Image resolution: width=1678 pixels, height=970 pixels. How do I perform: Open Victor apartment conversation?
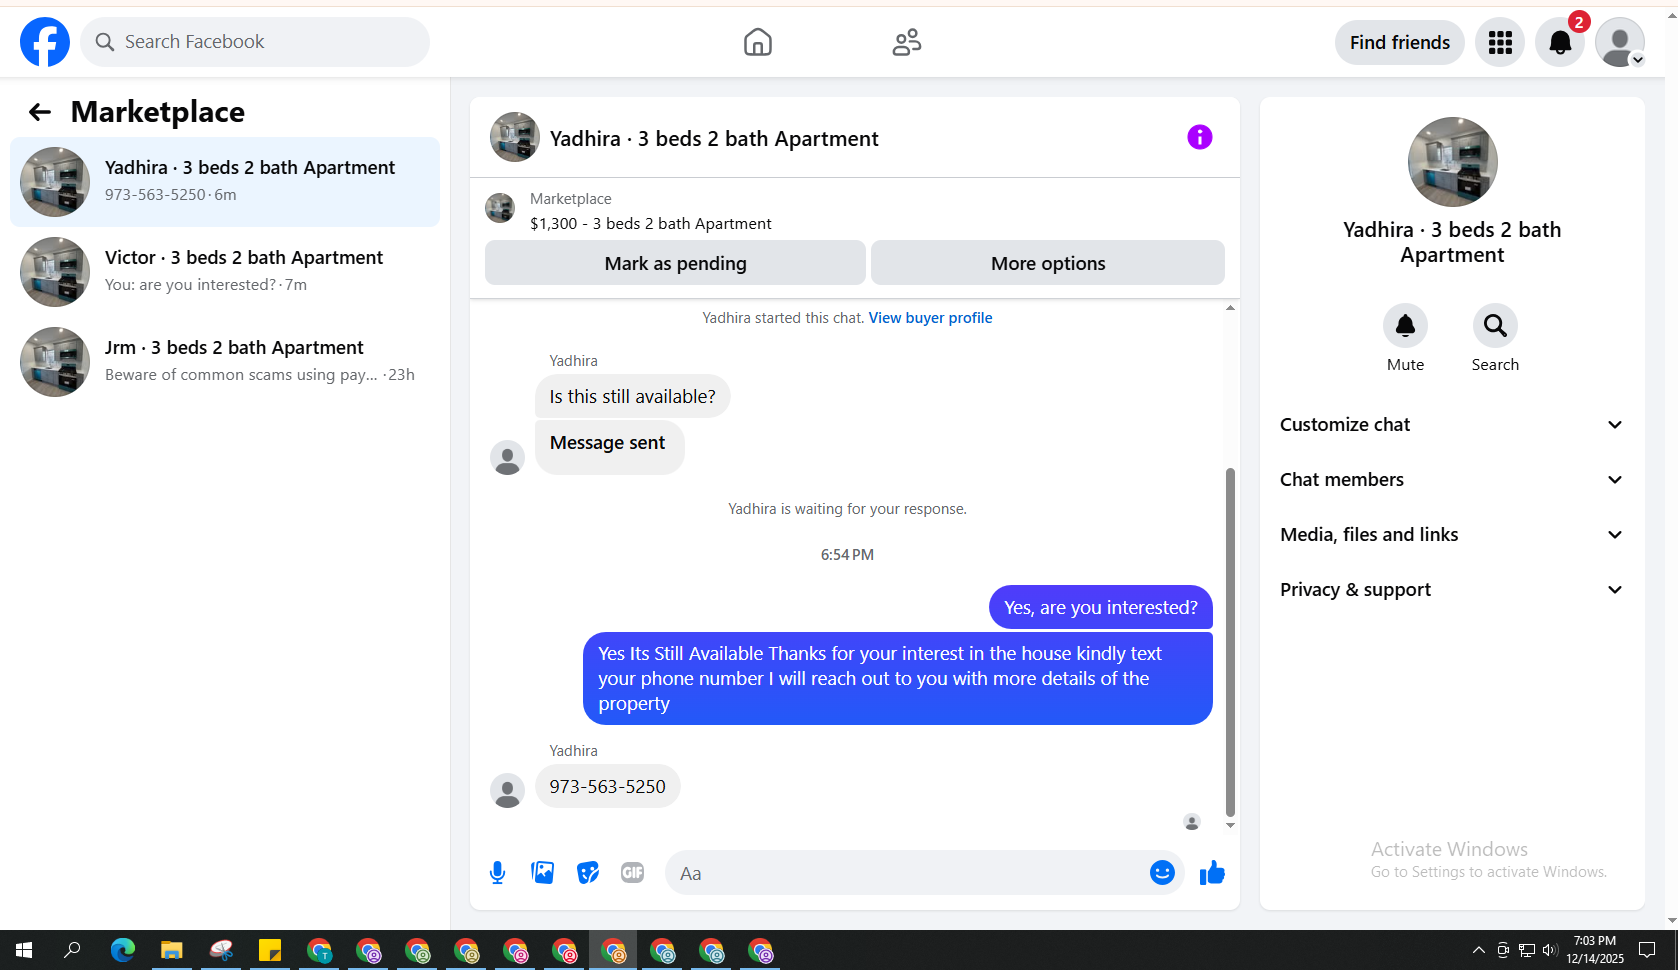pyautogui.click(x=225, y=272)
